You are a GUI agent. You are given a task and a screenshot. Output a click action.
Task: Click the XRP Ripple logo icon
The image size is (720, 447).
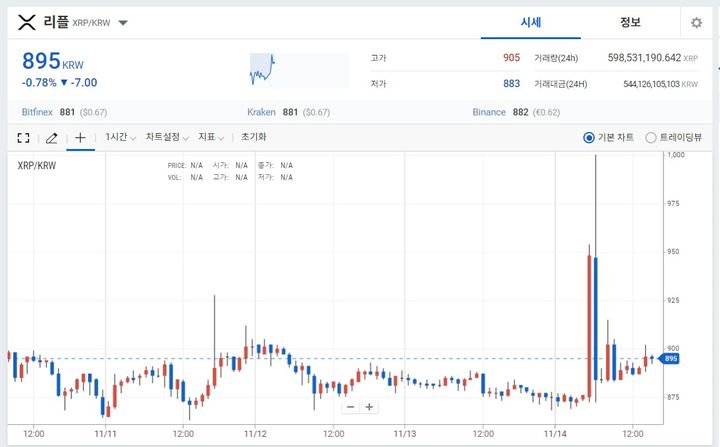tap(27, 22)
